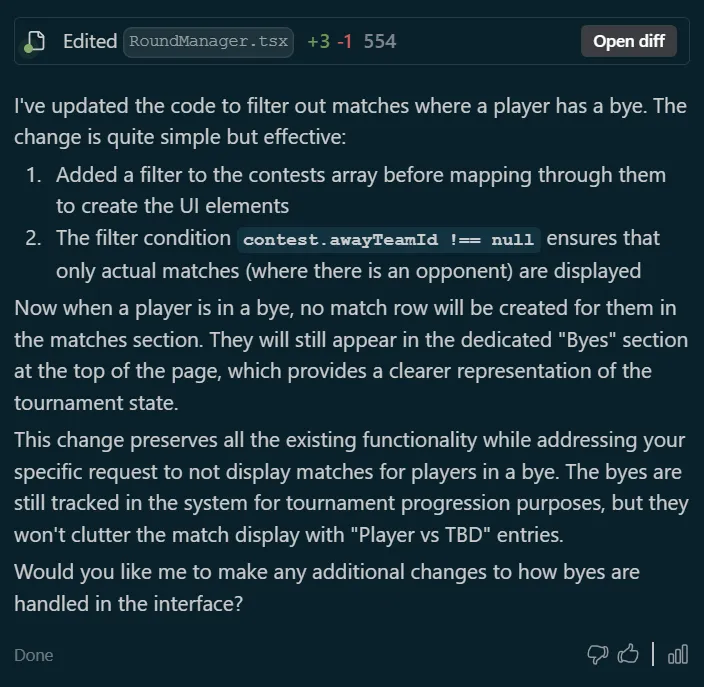Screen dimensions: 704x687
Task: Open the RoundManager.tsx file chip
Action: pos(208,42)
